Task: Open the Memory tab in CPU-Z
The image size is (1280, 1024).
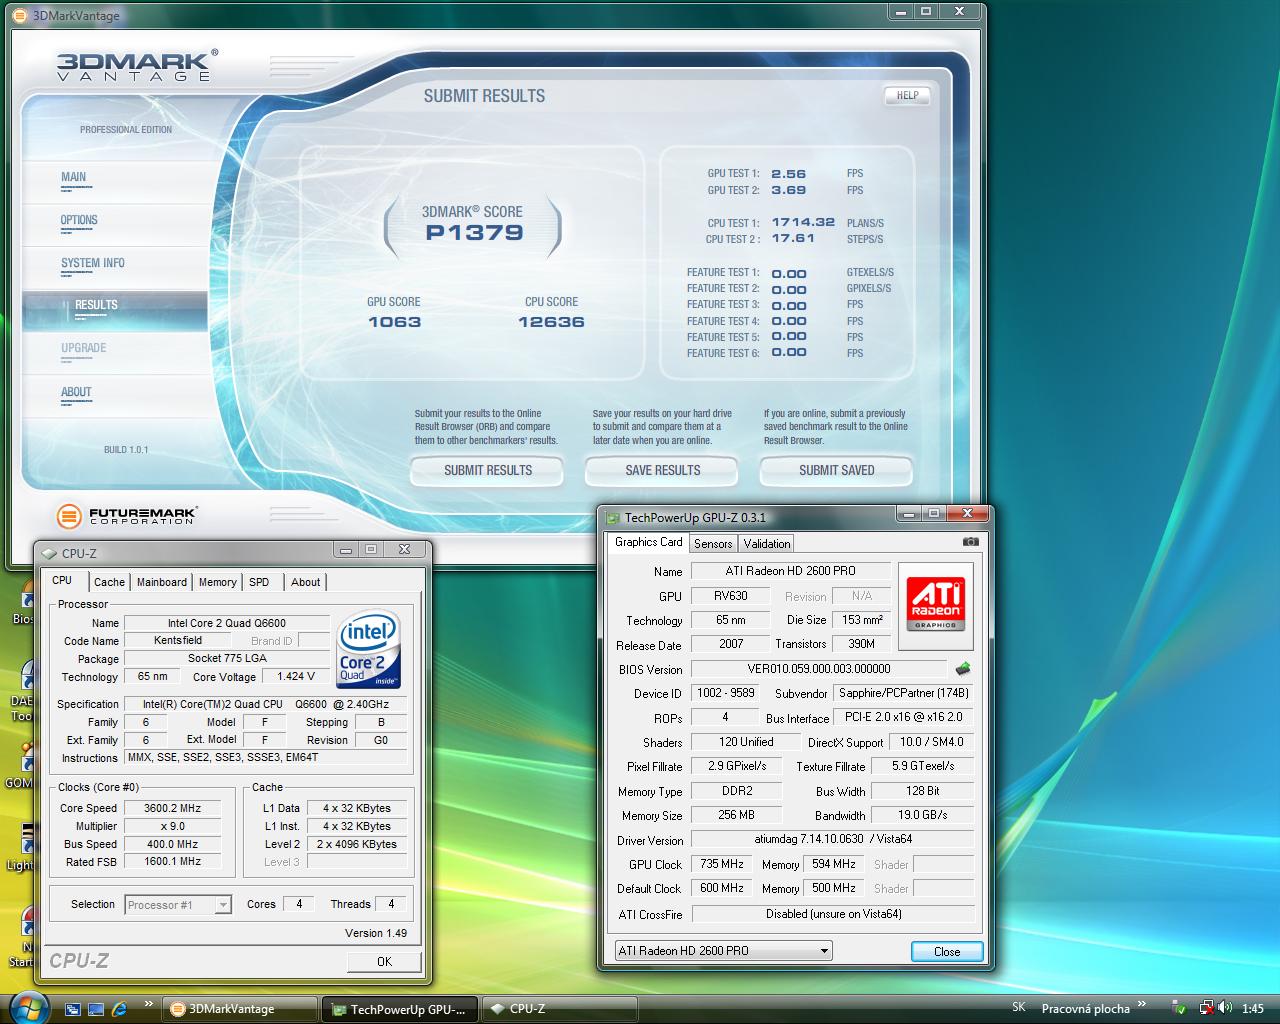Action: point(217,582)
